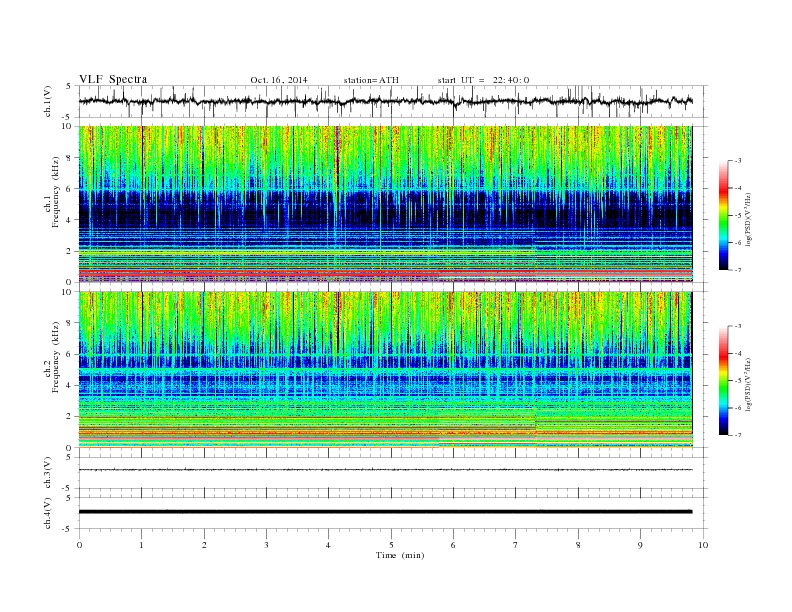792x612 pixels.
Task: Click the "-3" tick on upper color bar
Action: pyautogui.click(x=737, y=161)
